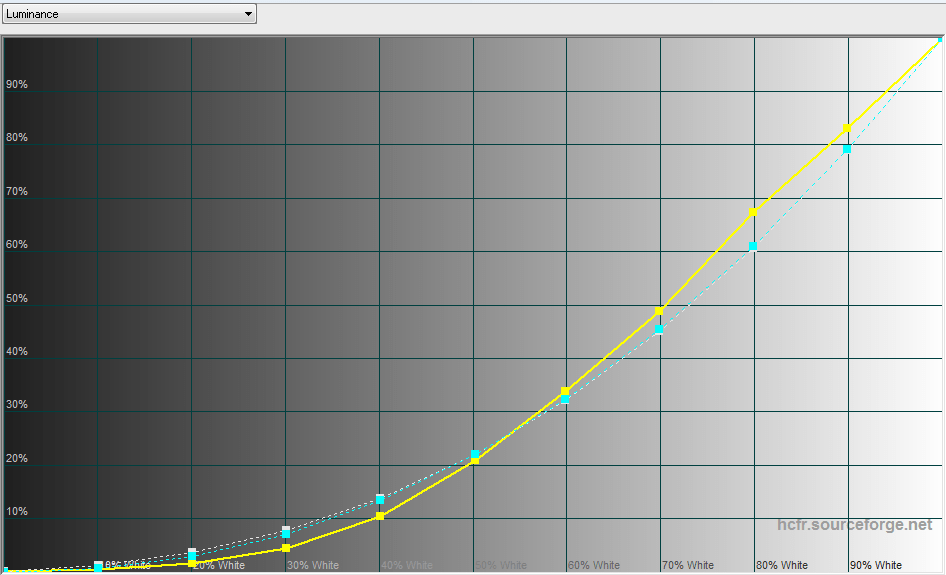Select yellow data point at 60% White
946x575 pixels.
[566, 391]
